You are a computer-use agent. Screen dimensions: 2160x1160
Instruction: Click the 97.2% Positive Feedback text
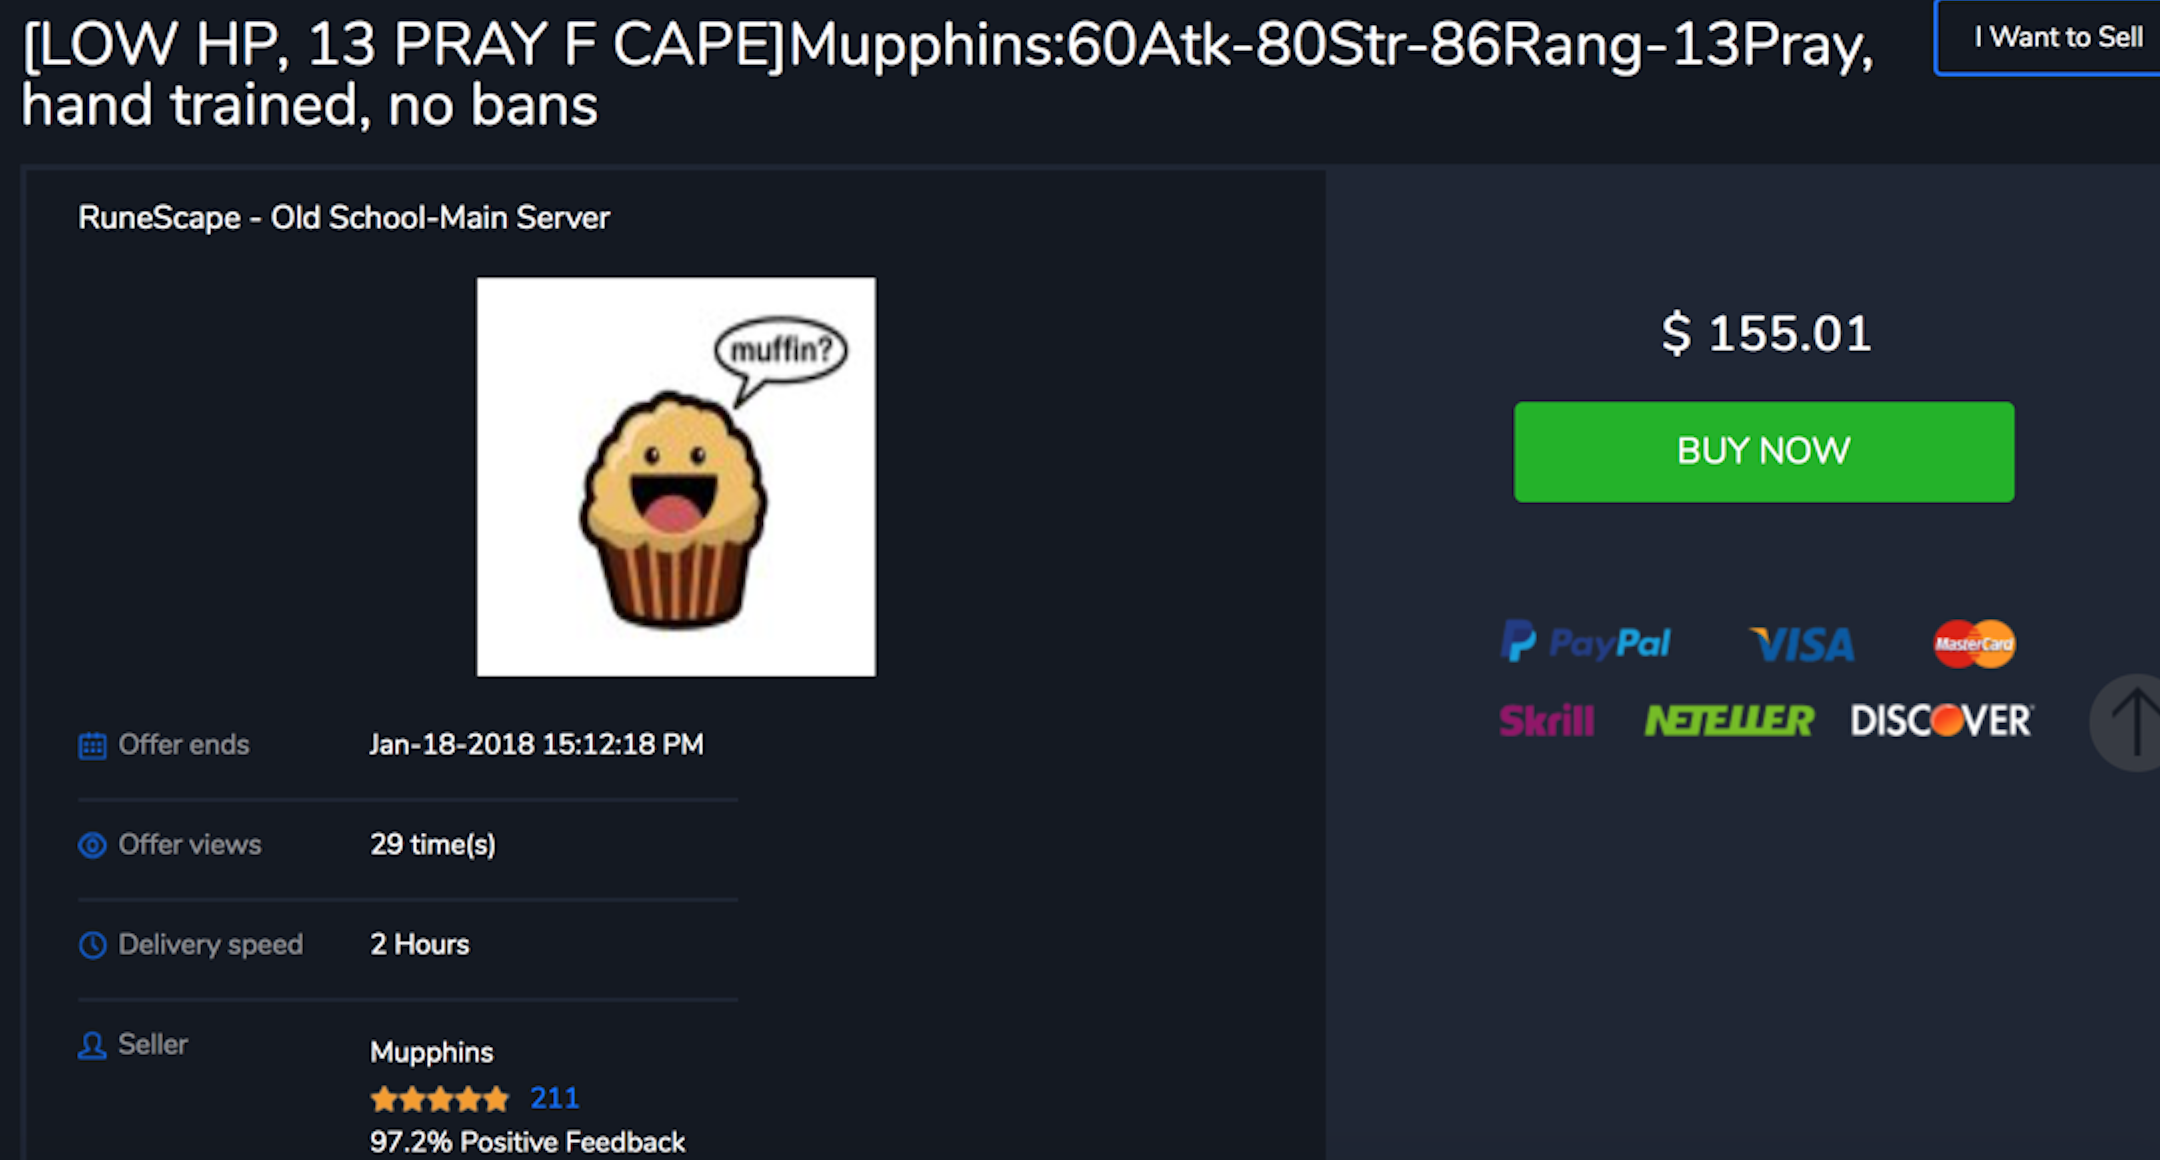tap(527, 1142)
